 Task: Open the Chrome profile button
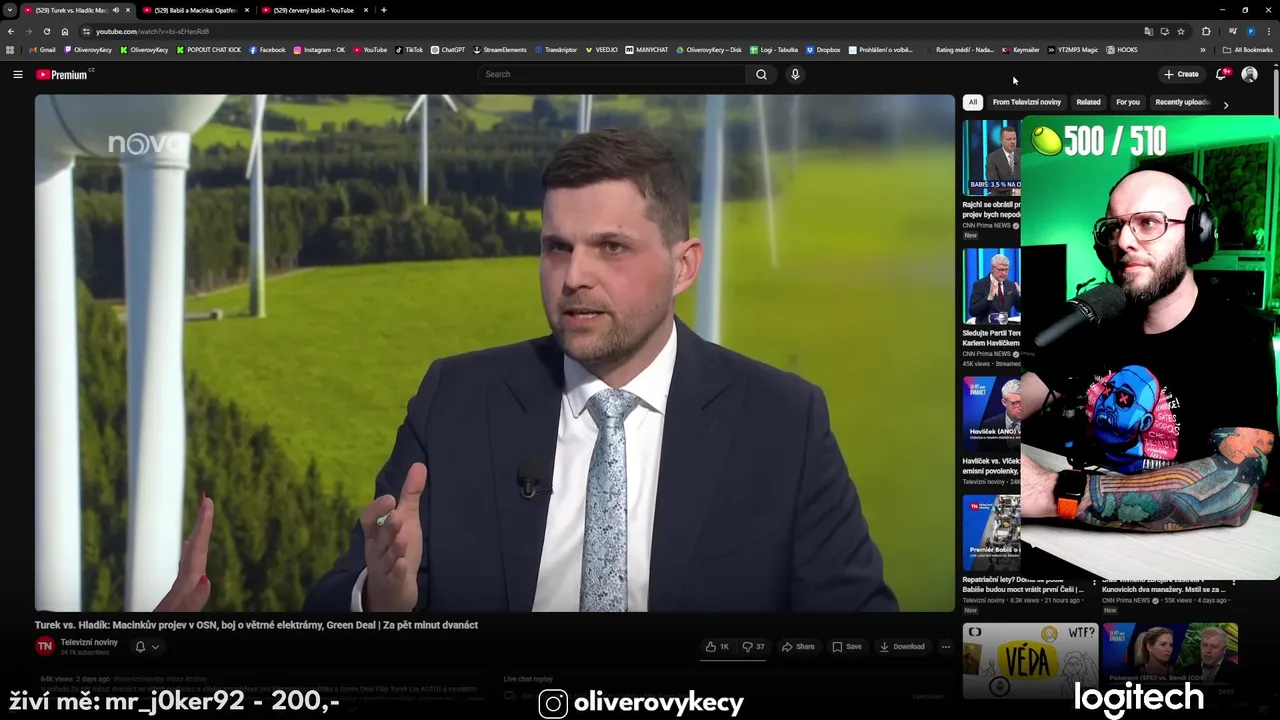click(1250, 31)
